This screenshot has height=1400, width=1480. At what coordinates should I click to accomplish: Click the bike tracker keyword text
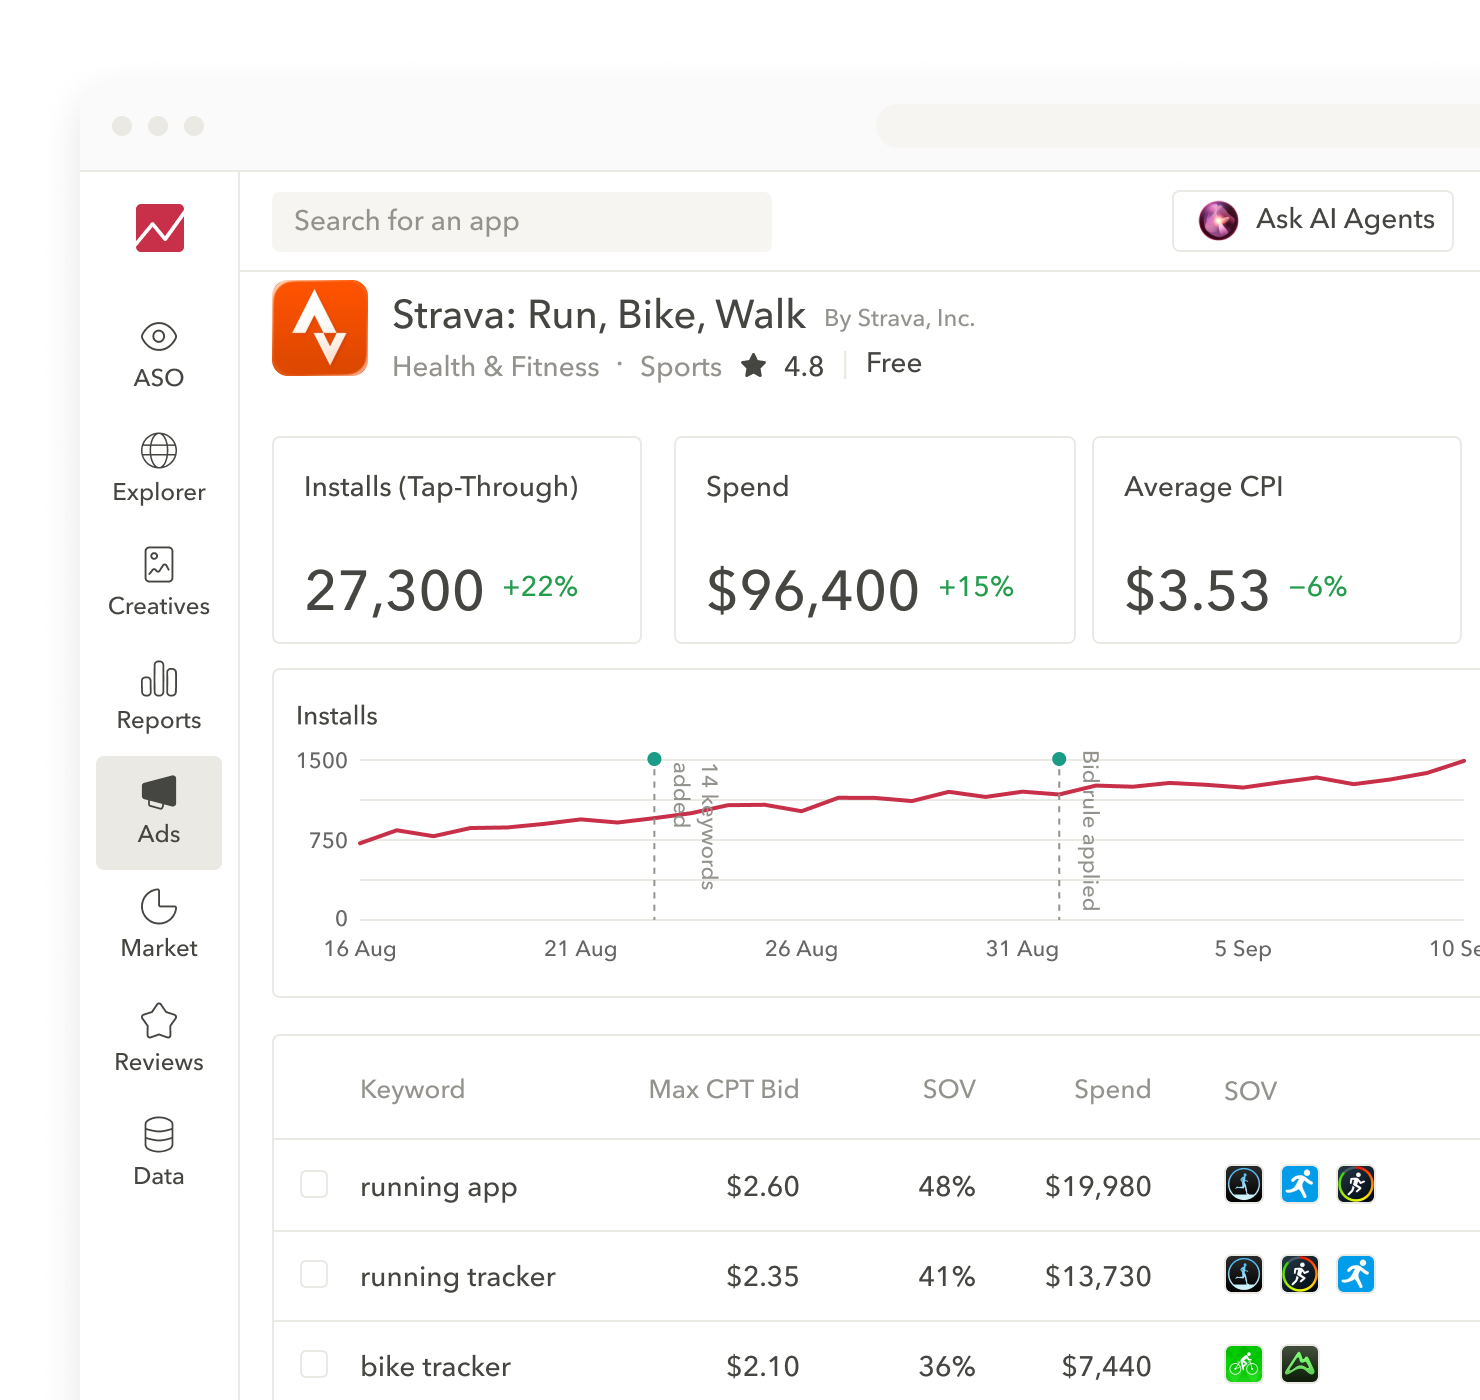coord(435,1366)
